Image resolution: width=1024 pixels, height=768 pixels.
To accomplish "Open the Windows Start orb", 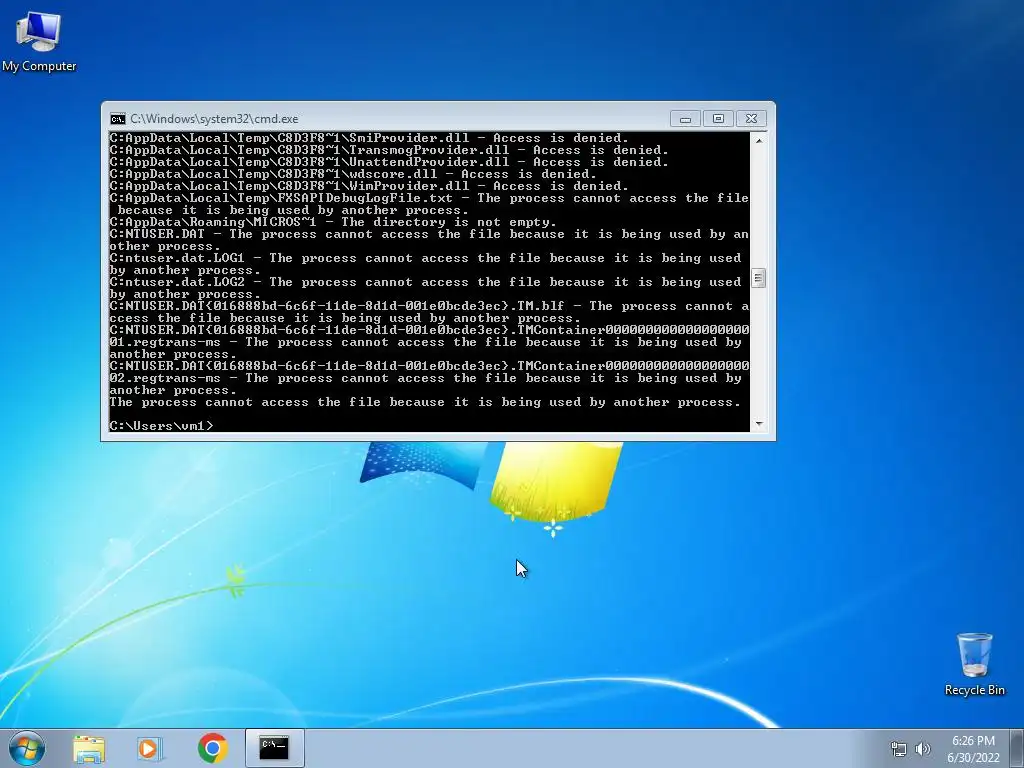I will [27, 748].
